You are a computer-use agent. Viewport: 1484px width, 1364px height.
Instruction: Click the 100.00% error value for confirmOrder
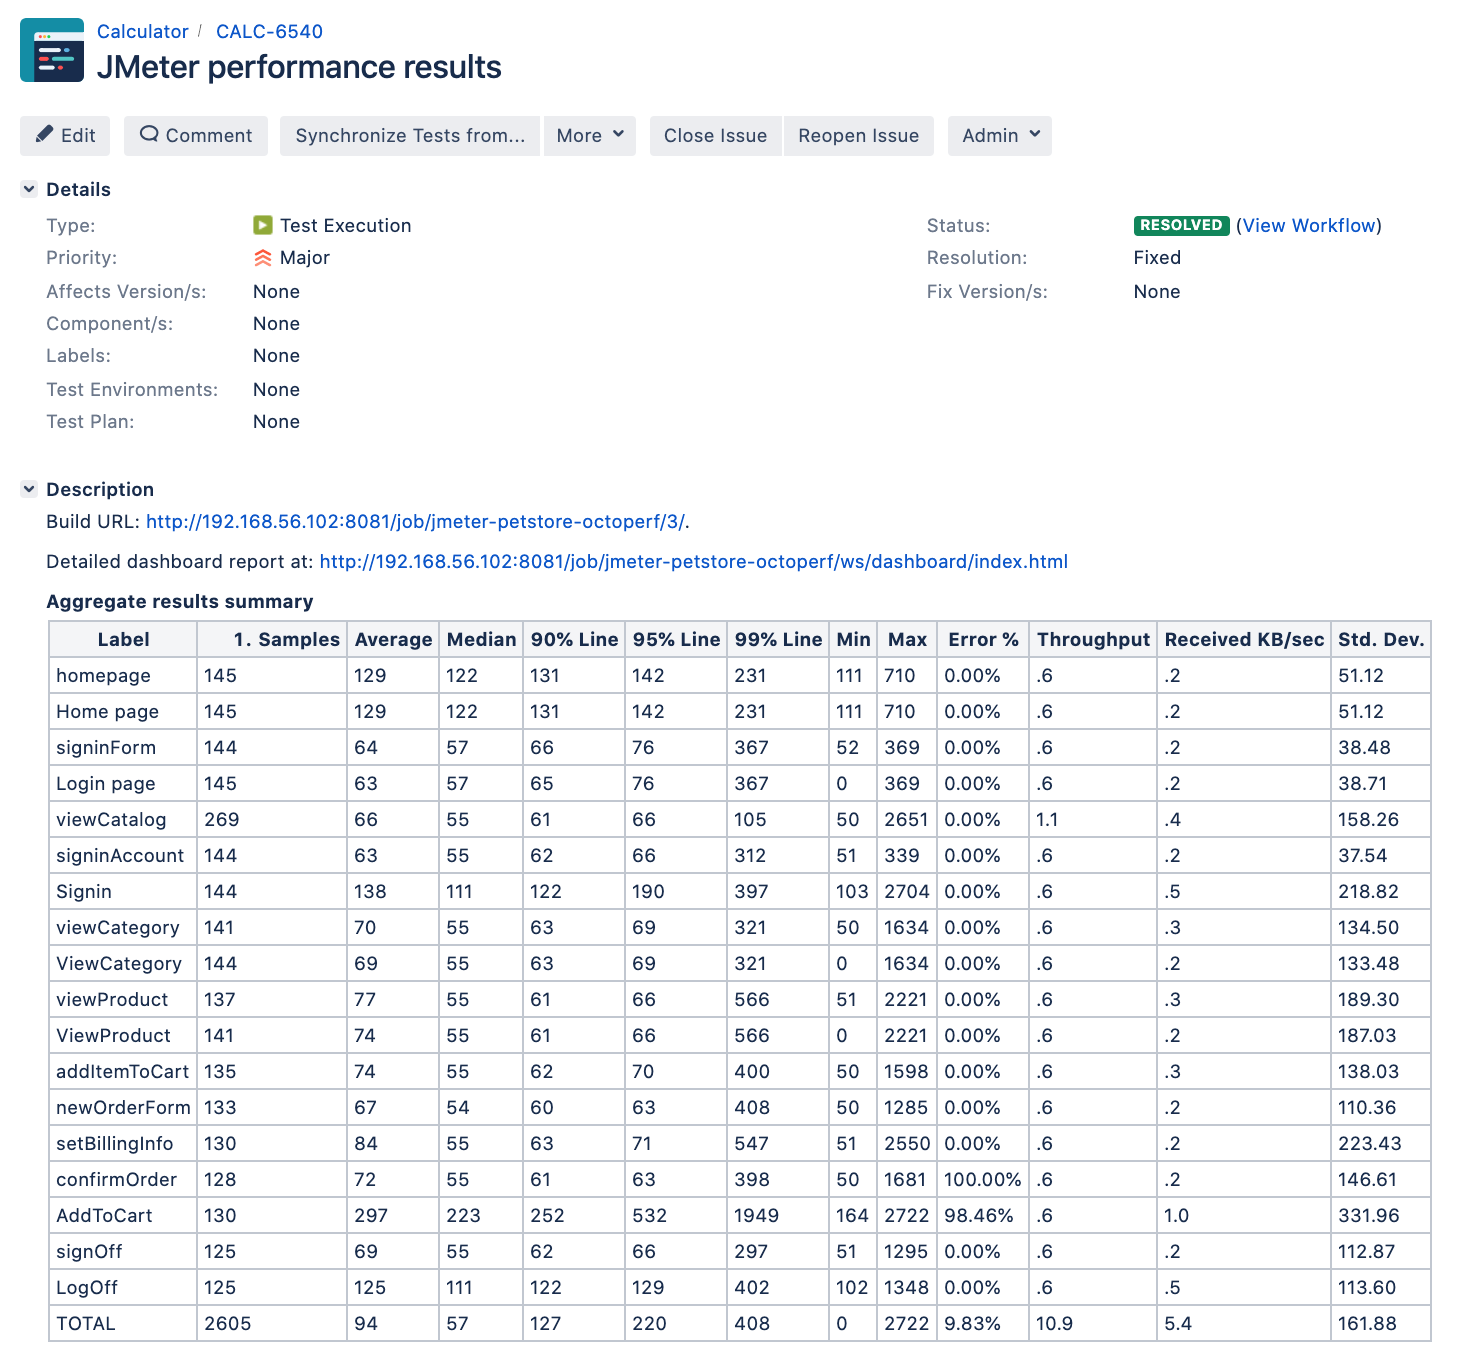(983, 1180)
